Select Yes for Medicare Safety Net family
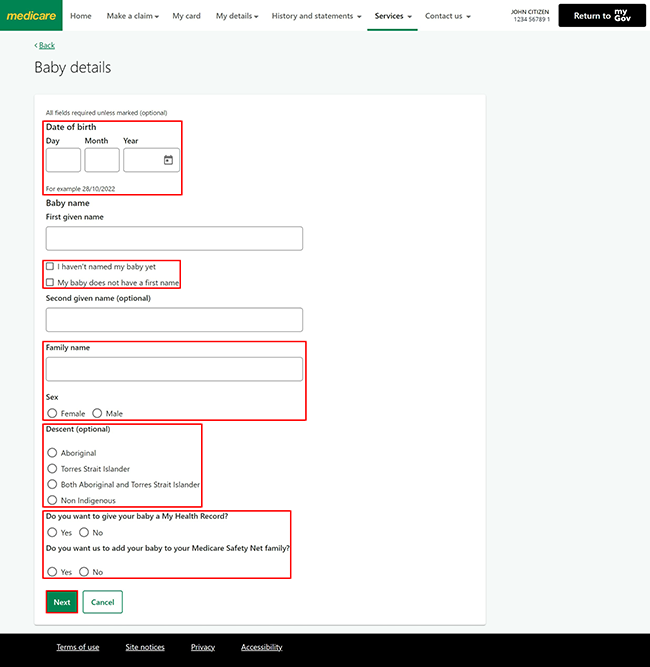650x667 pixels. tap(52, 571)
